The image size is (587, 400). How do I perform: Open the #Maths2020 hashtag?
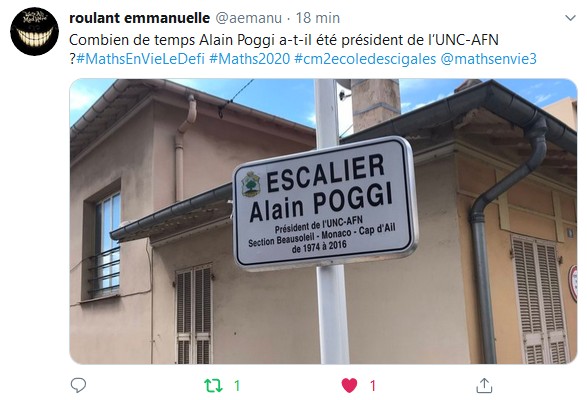pos(250,59)
